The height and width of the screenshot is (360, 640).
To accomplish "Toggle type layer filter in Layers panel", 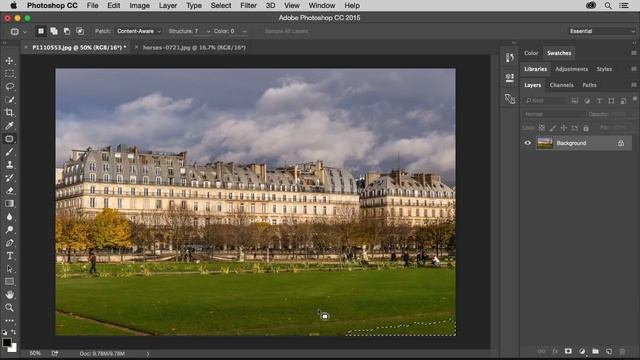I will coord(599,101).
